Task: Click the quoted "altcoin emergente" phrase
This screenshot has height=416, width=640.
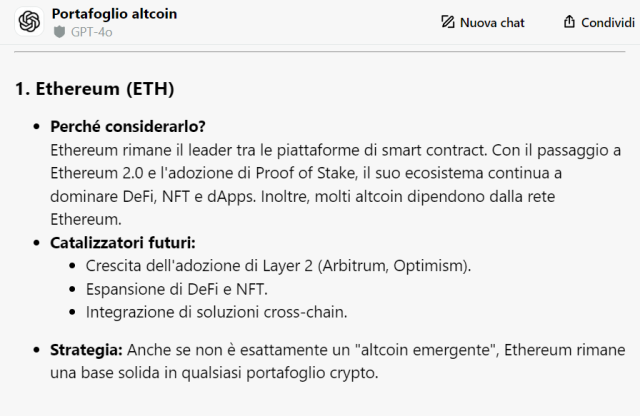Action: (427, 350)
